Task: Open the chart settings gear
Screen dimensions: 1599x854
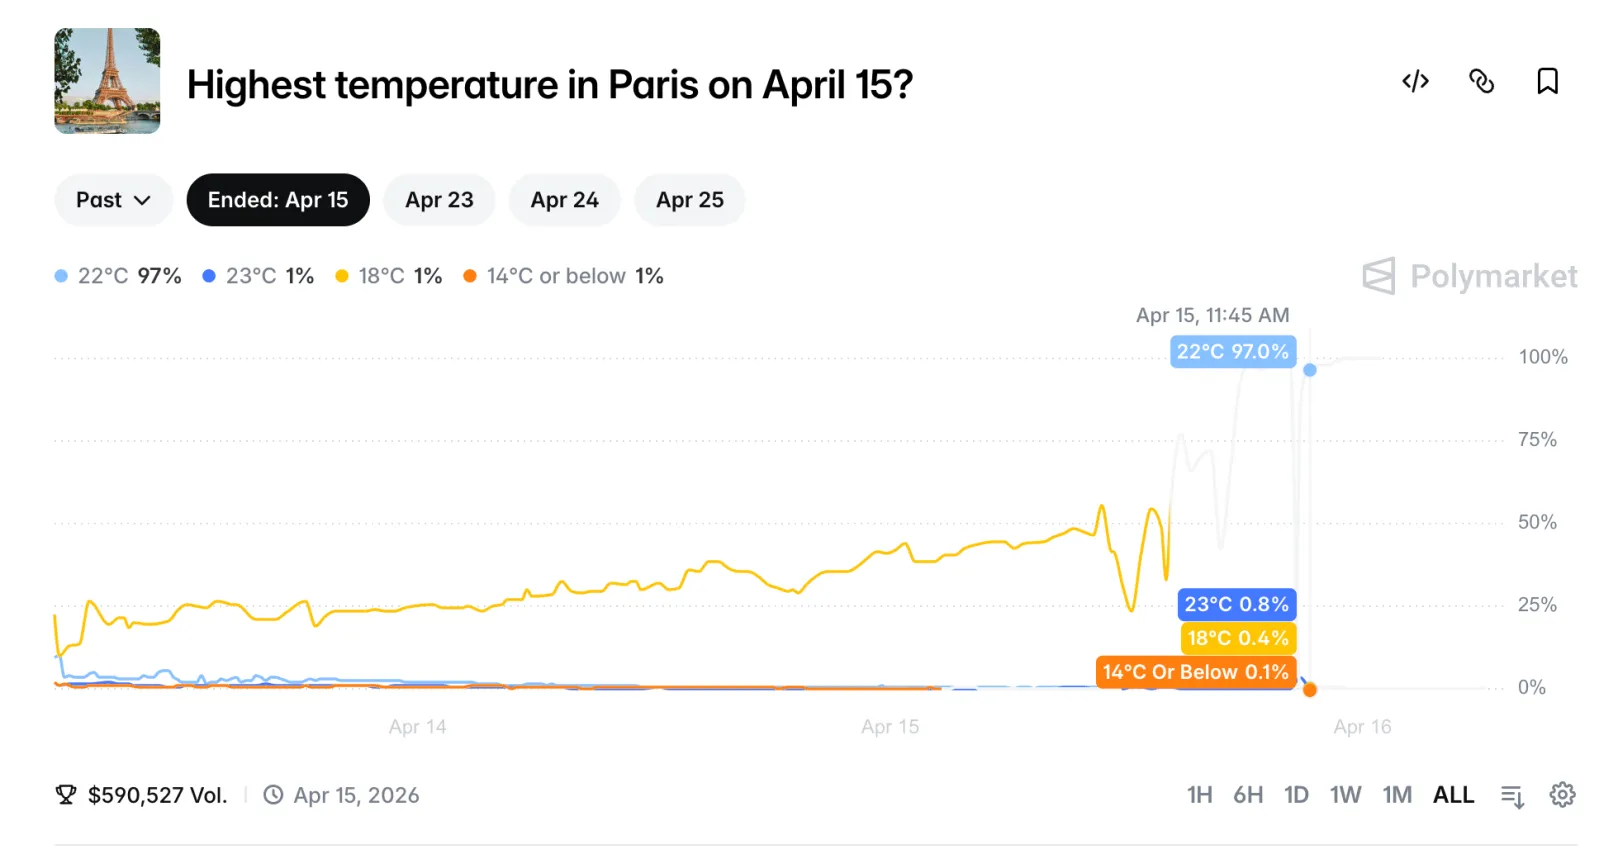Action: click(x=1562, y=795)
